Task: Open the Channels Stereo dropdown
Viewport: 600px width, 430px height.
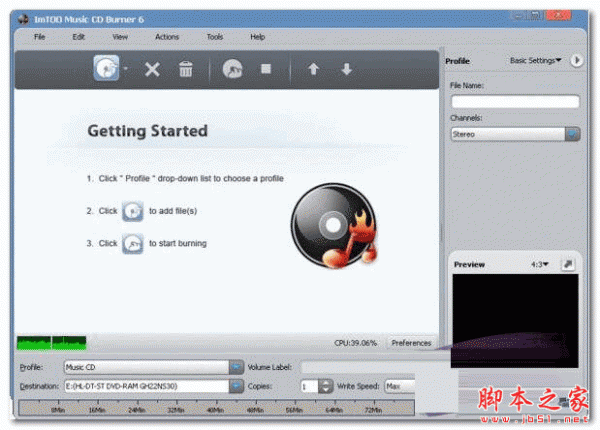Action: tap(515, 134)
